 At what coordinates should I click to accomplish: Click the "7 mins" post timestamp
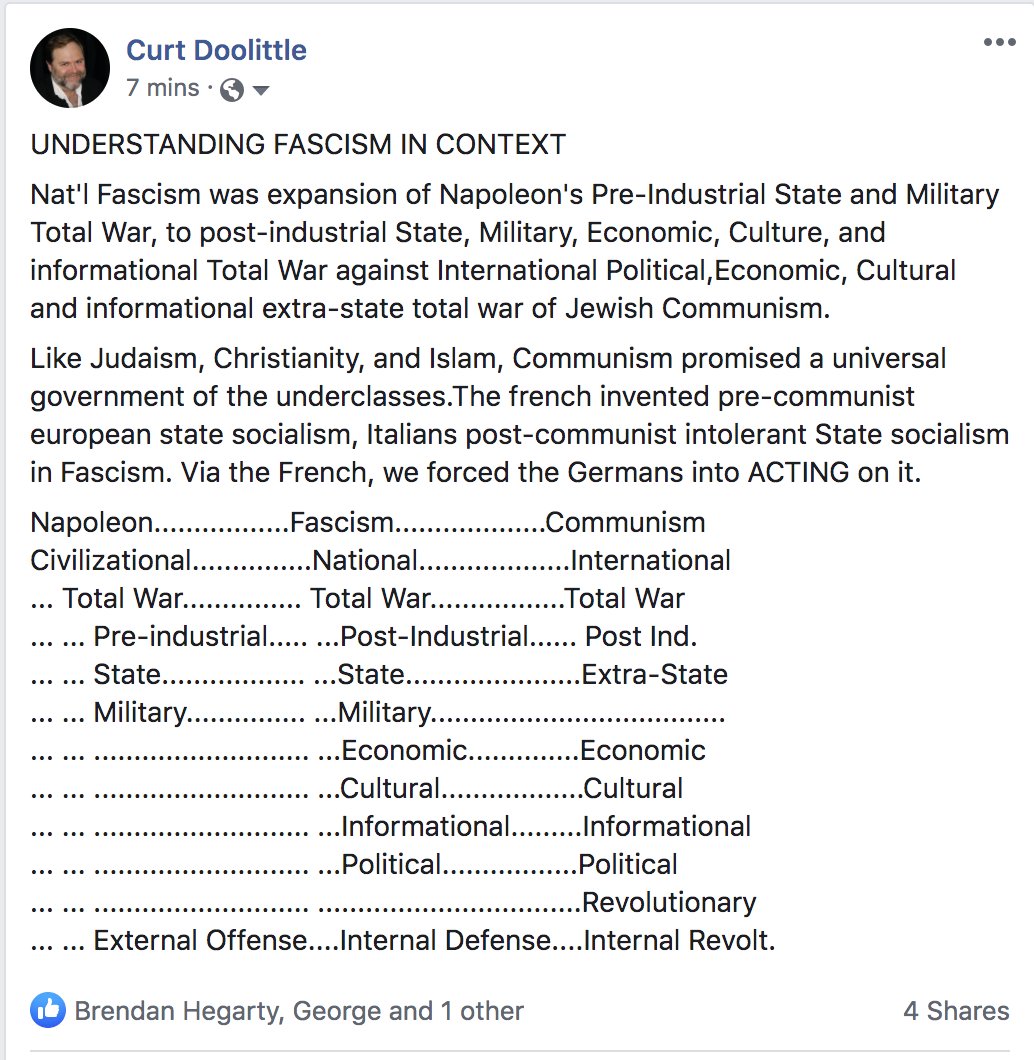[x=163, y=88]
